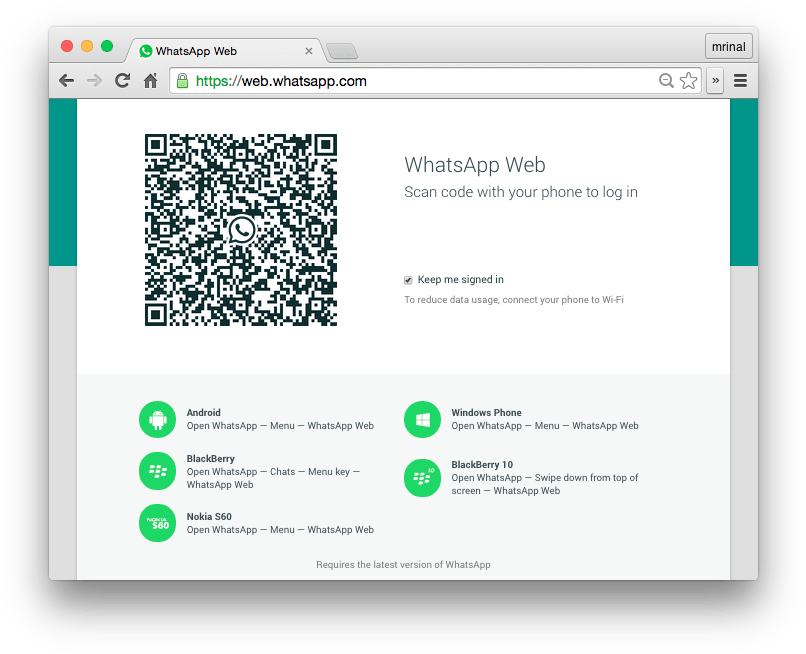Click the Windows Phone logo icon
This screenshot has width=806, height=654.
pos(423,420)
